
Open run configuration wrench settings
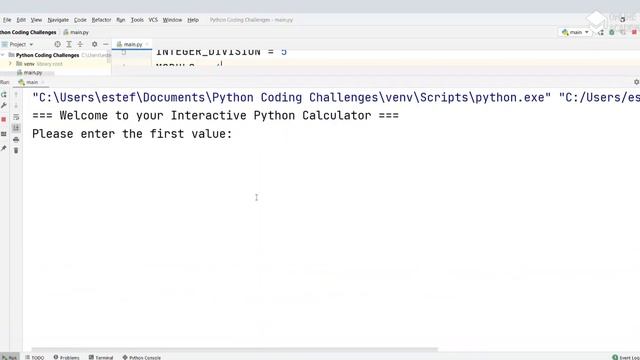coord(4,106)
